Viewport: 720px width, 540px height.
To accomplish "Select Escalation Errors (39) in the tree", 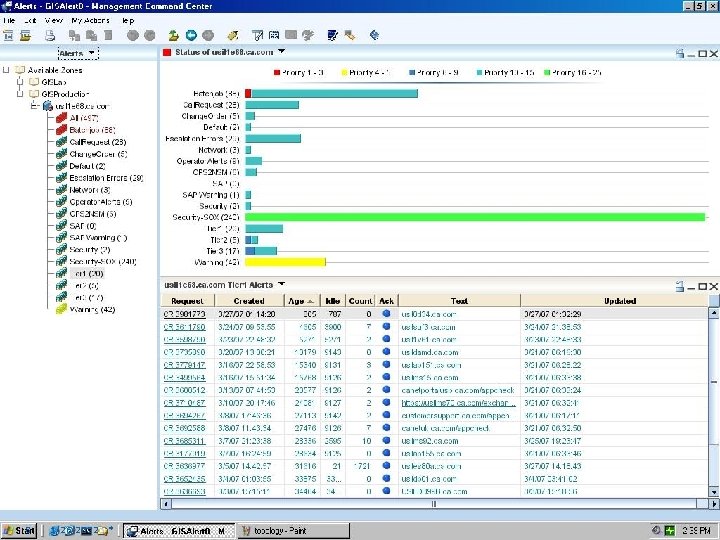I will [x=106, y=178].
